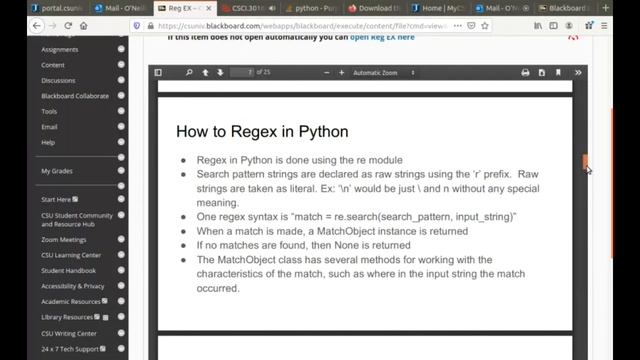
Task: Open Start Here link
Action: pos(56,200)
